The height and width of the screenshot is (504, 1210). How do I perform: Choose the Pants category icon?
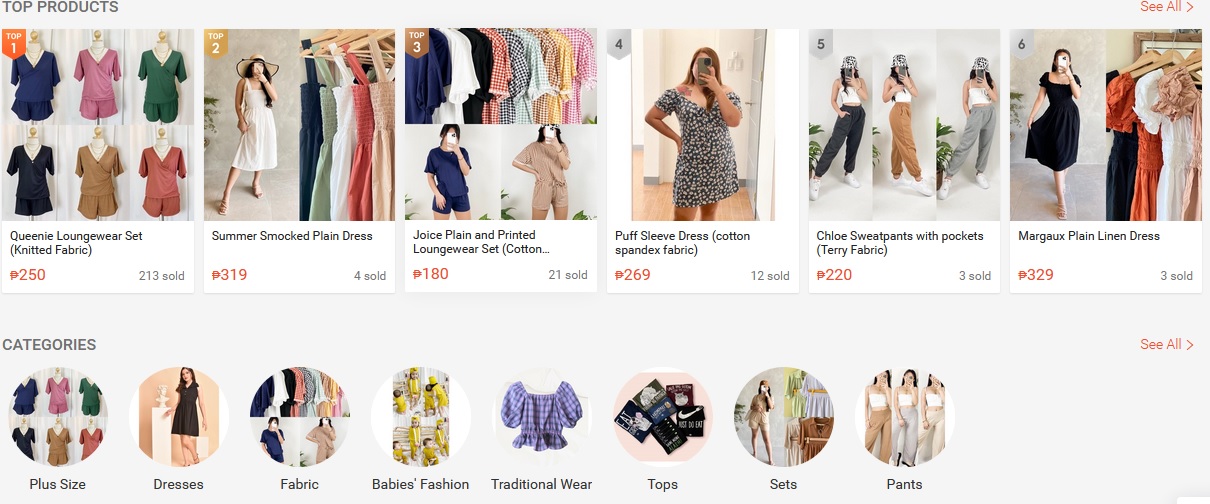[x=904, y=417]
